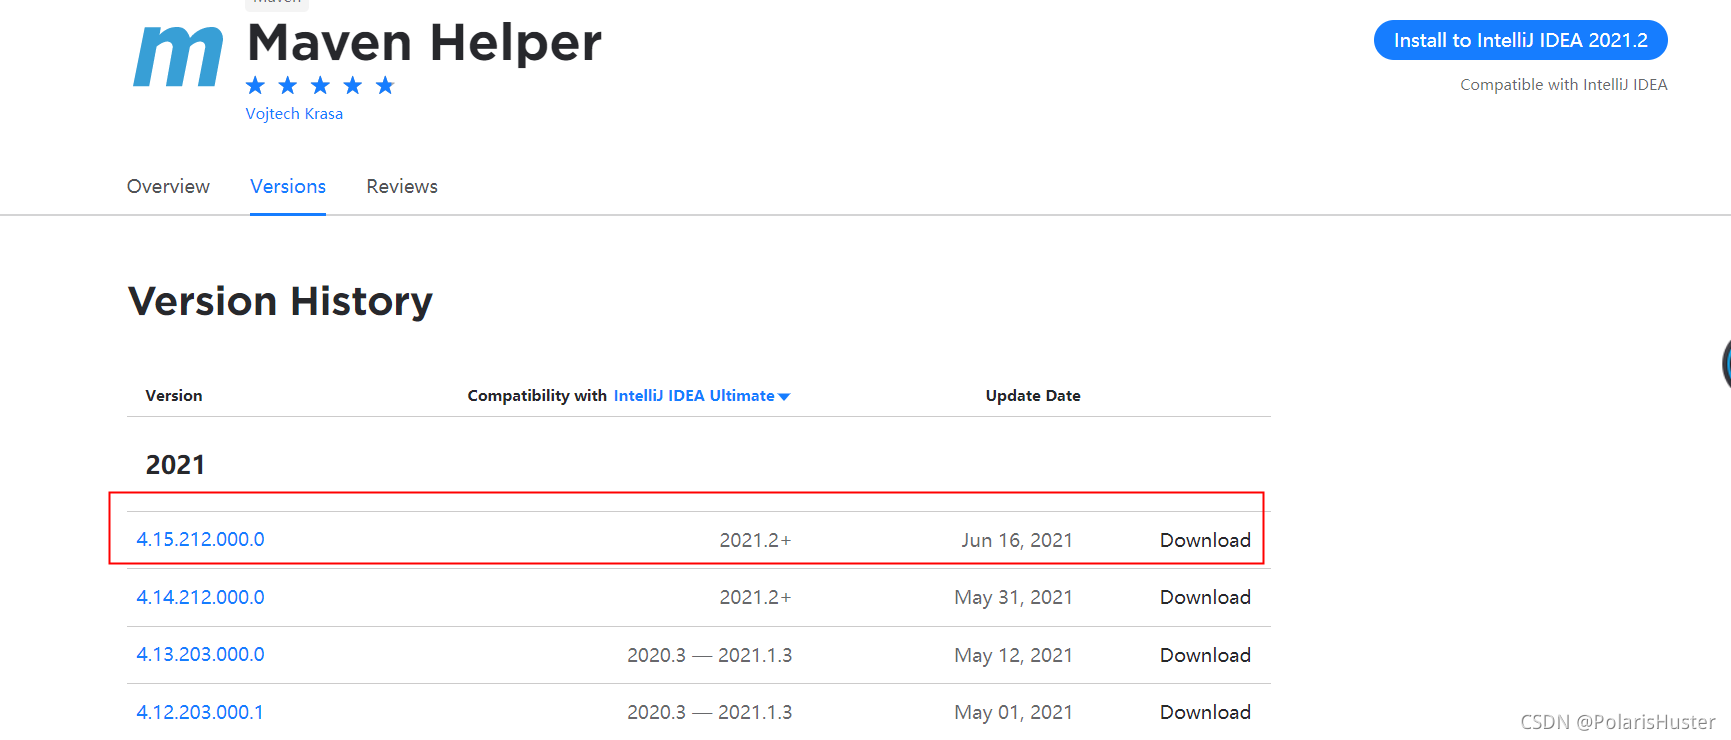Download version 4.12.203.000.1
This screenshot has width=1731, height=740.
[x=1205, y=712]
